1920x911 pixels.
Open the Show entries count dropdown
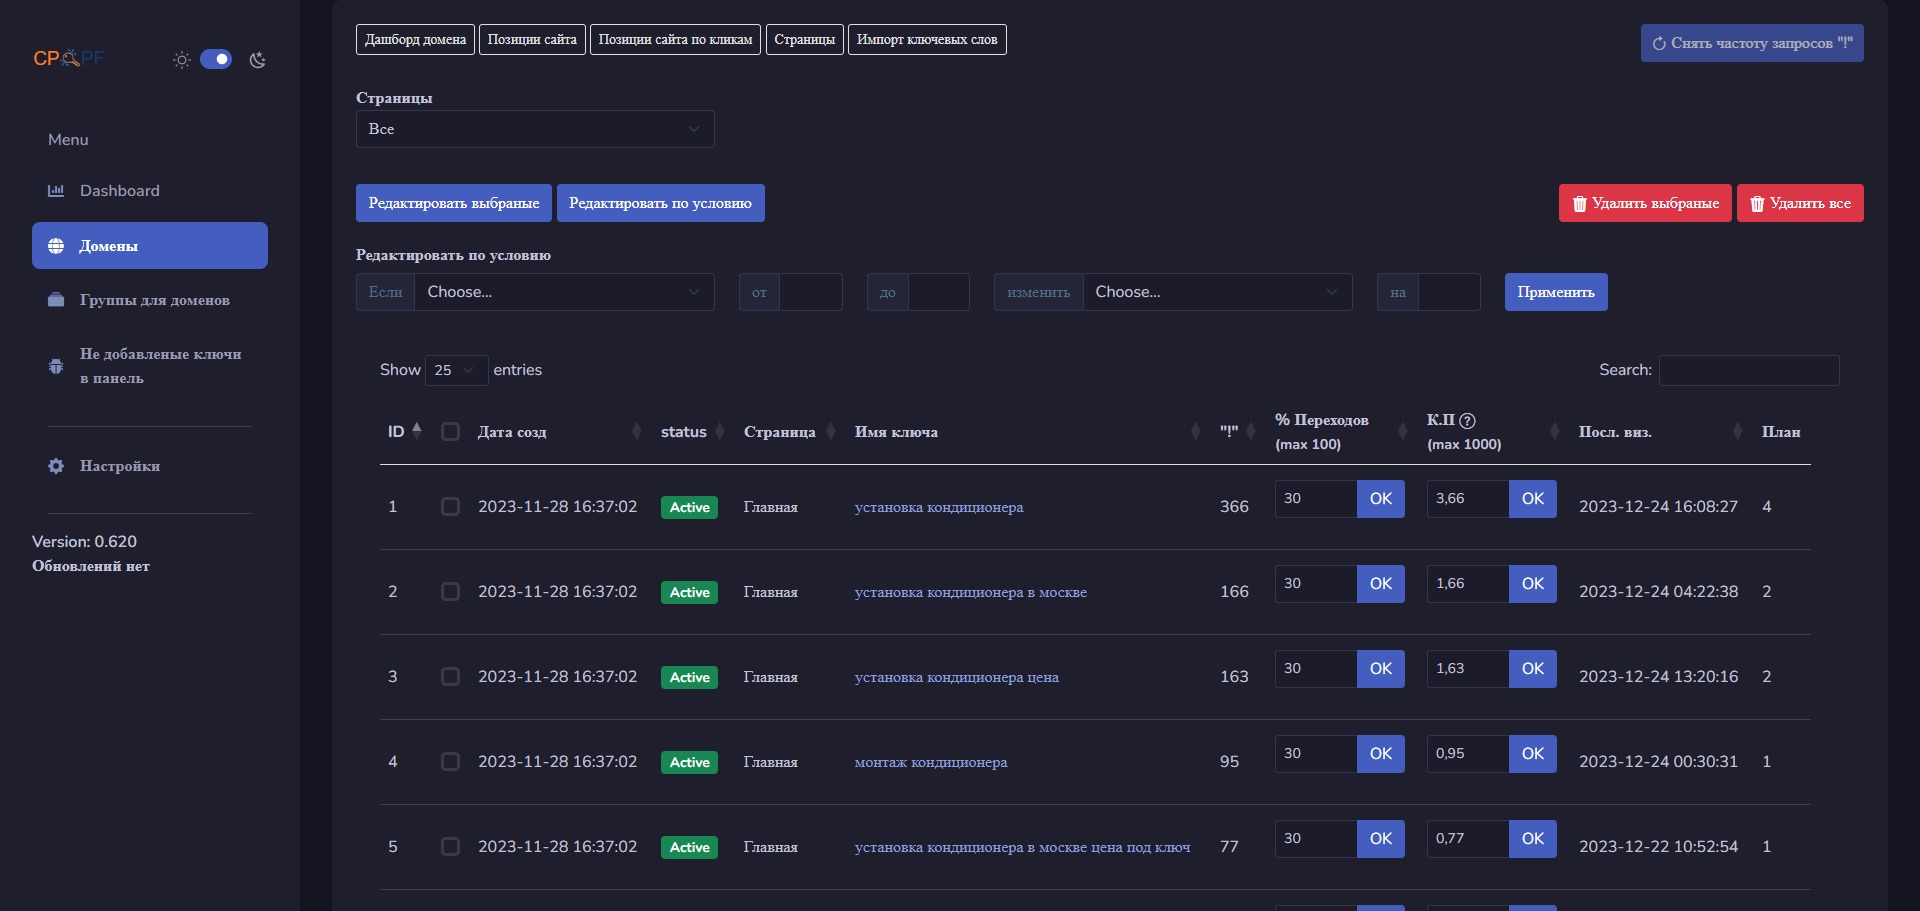click(456, 370)
